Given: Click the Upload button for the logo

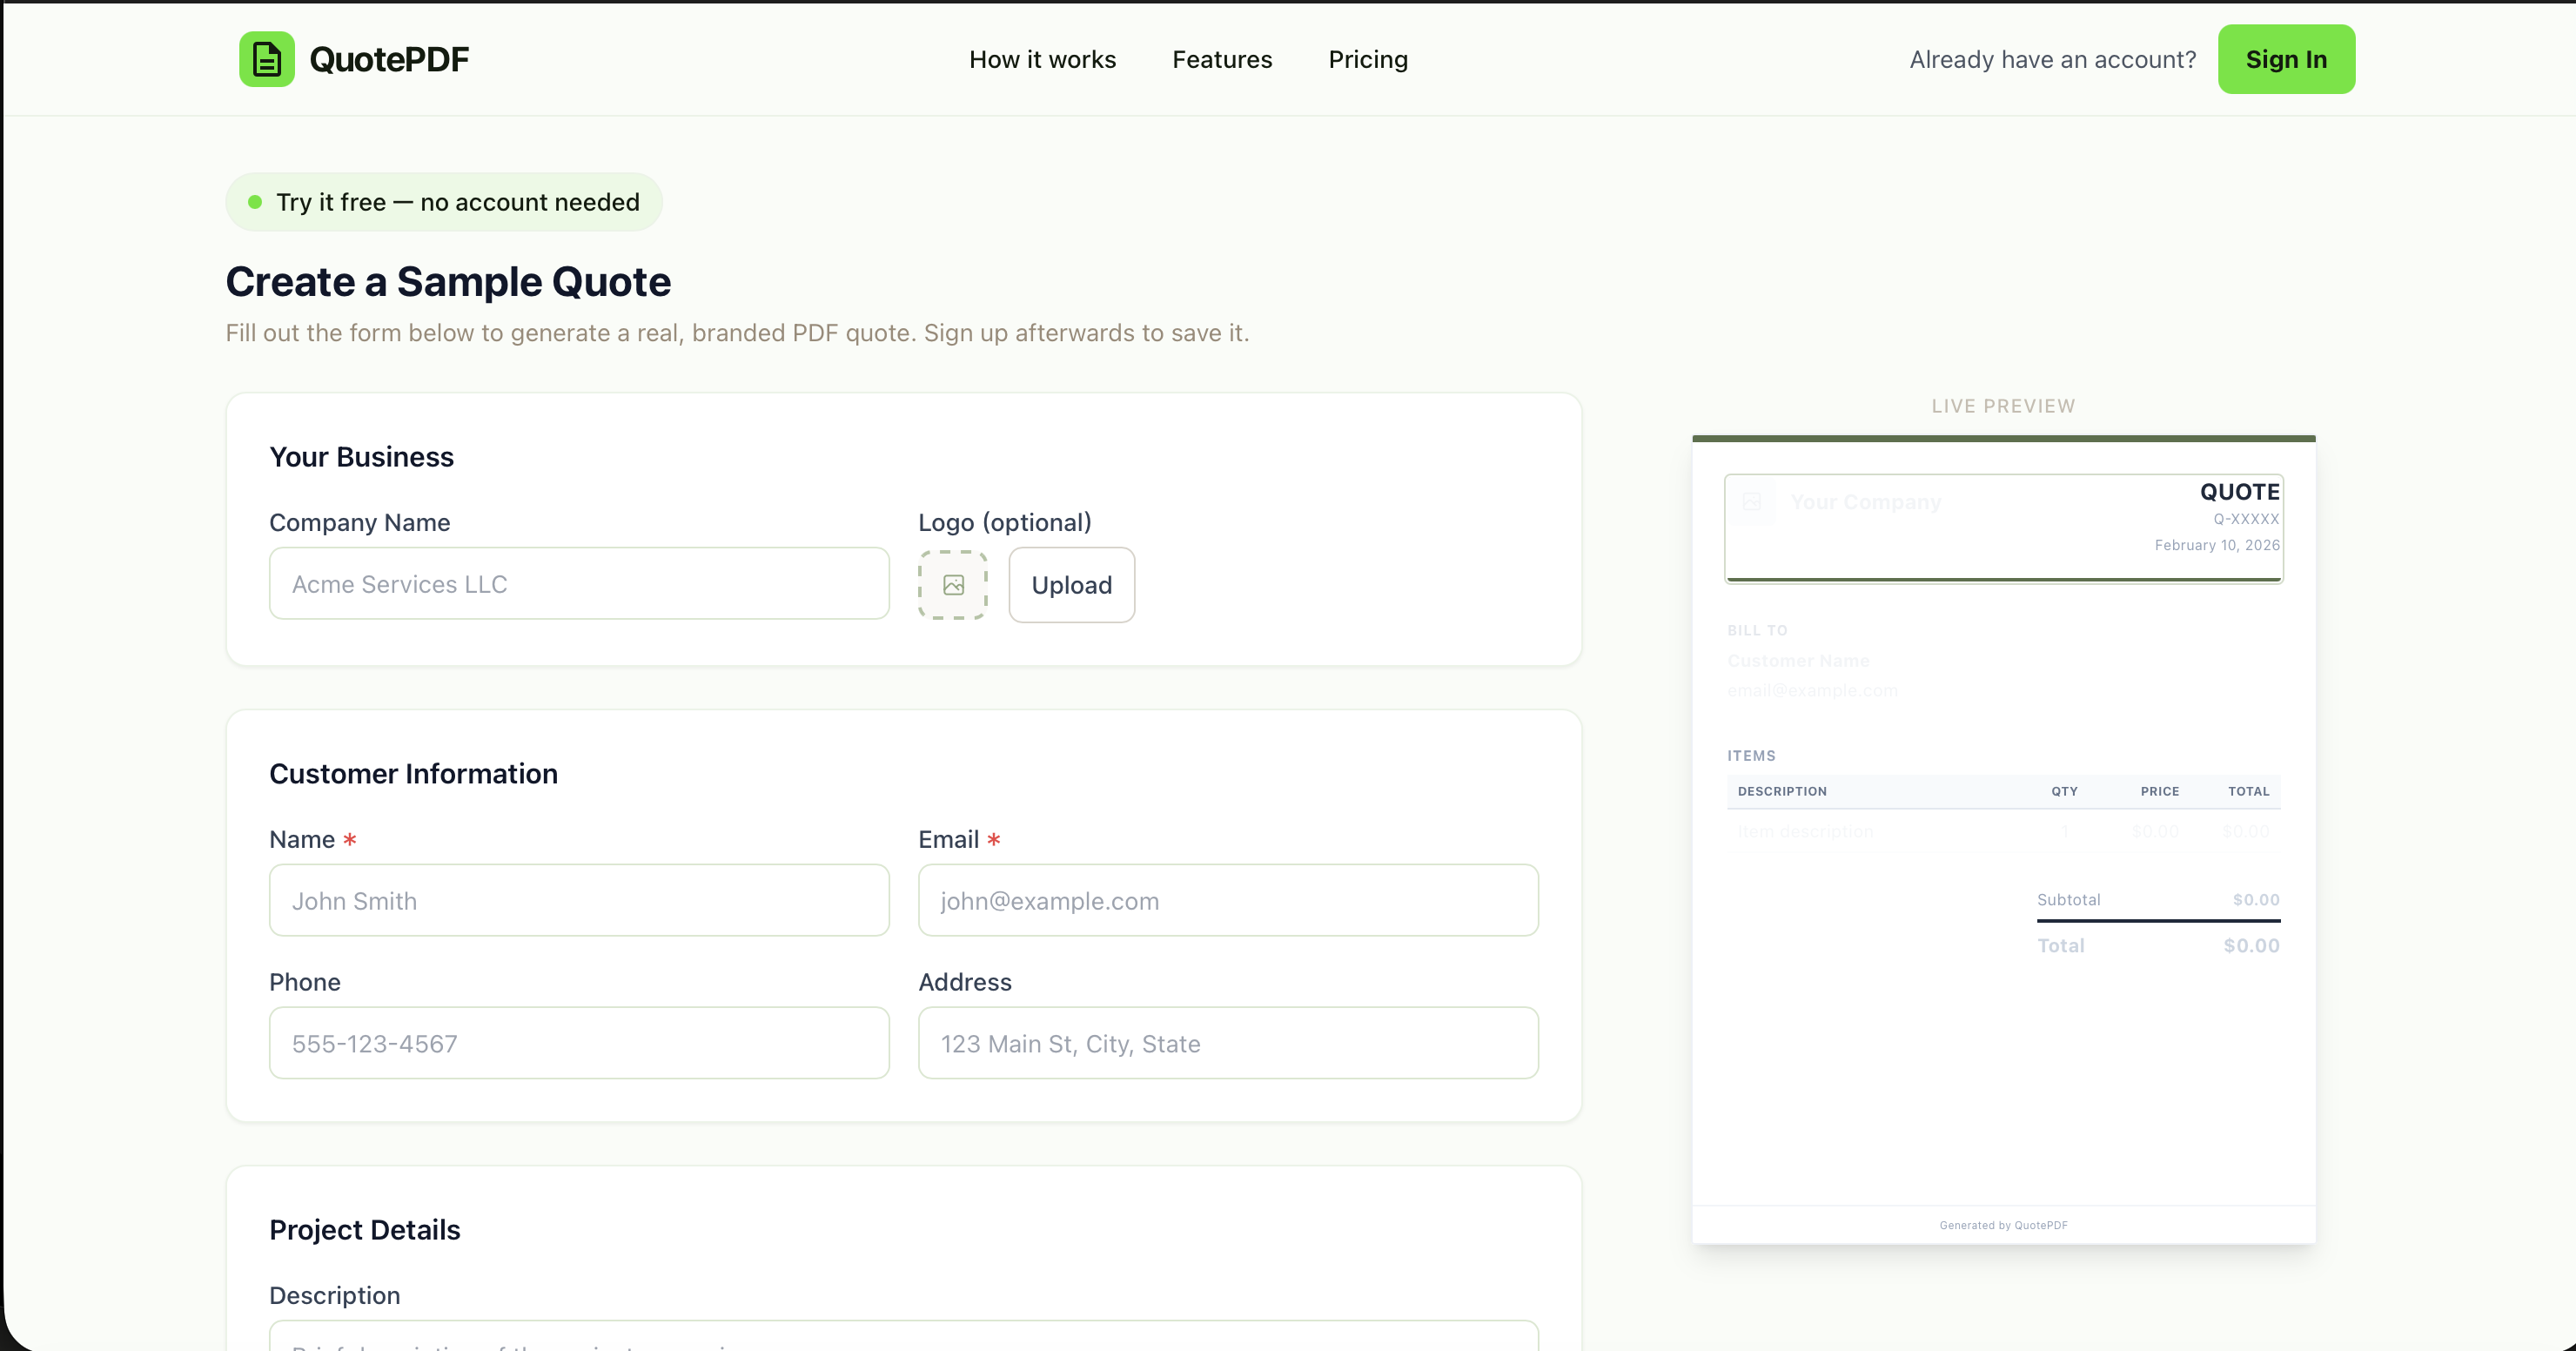Looking at the screenshot, I should (x=1071, y=585).
